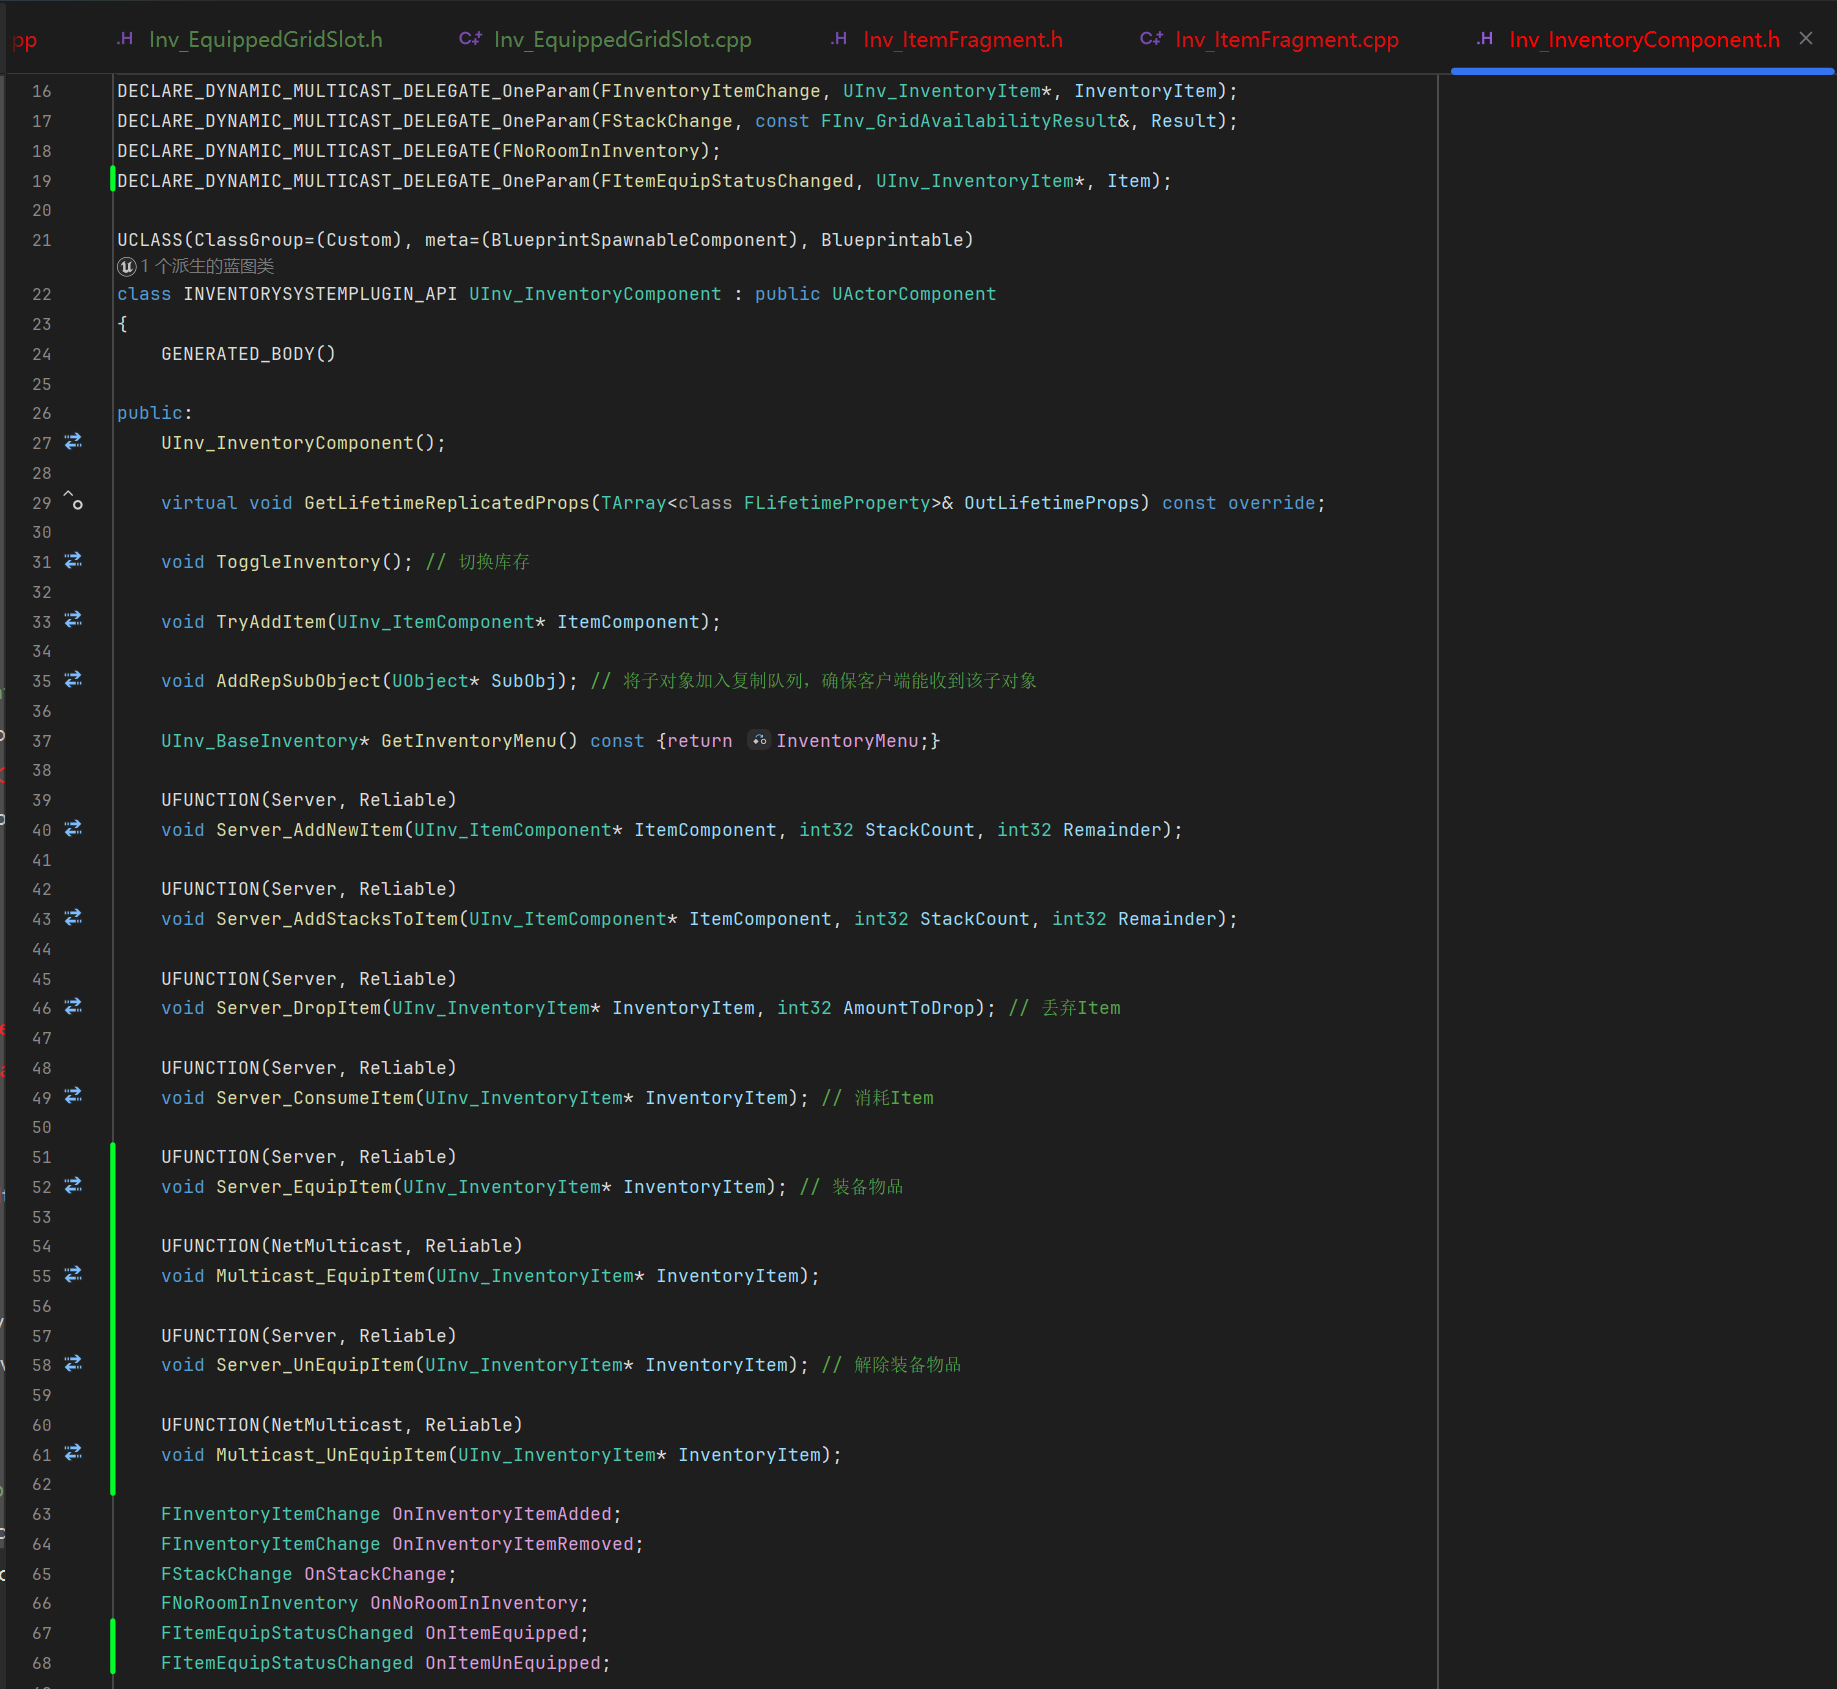
Task: Click the gutter navigation icon beside AddRepSubObject
Action: pyautogui.click(x=73, y=680)
